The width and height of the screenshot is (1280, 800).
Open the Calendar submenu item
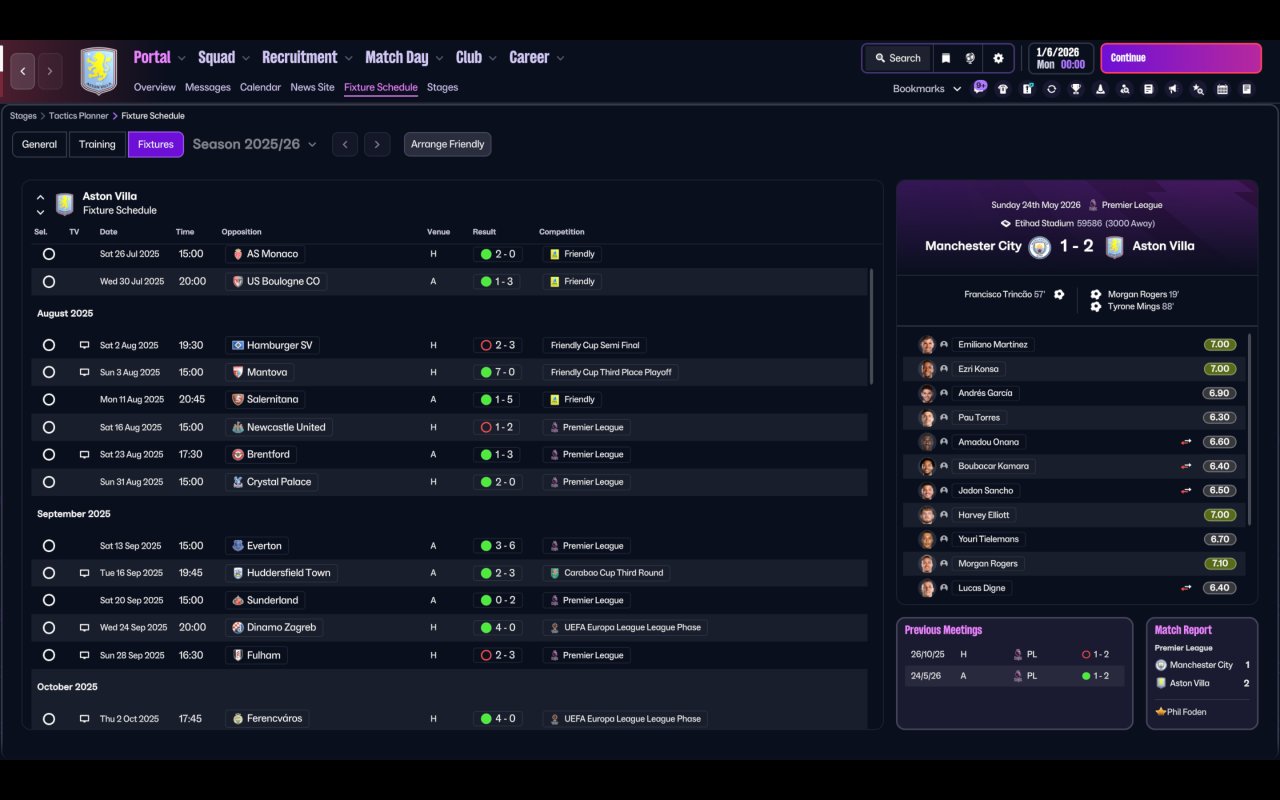[260, 87]
